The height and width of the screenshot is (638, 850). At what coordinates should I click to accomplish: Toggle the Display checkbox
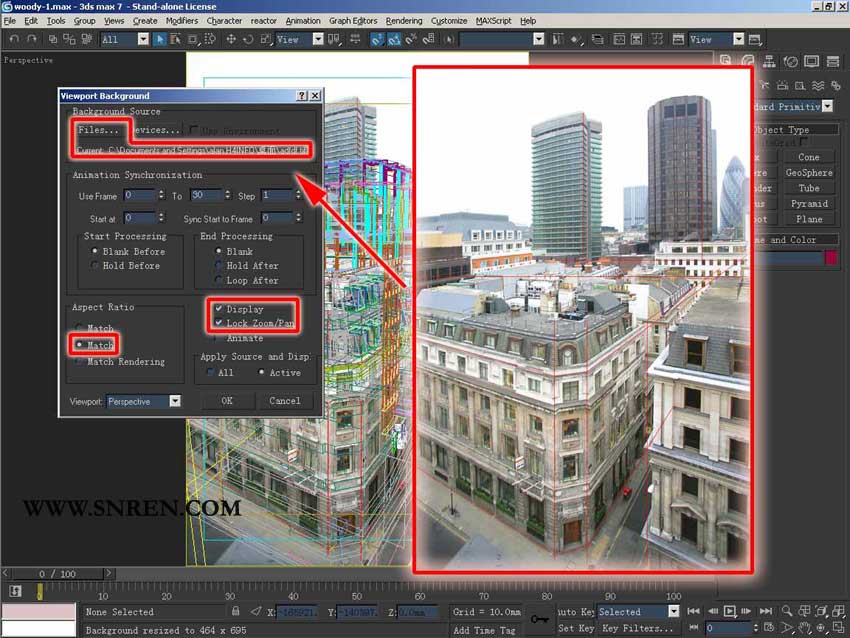click(219, 309)
